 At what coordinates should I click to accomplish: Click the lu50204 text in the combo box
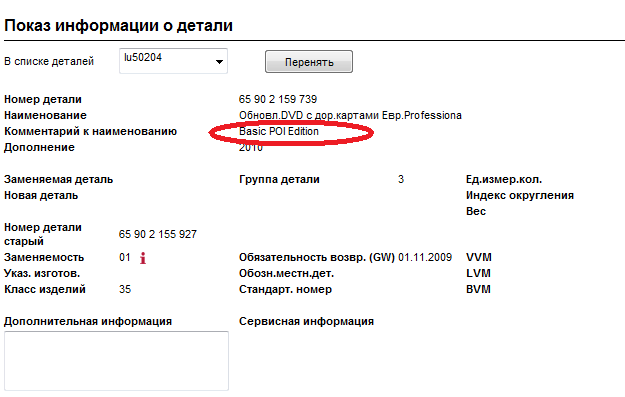tap(143, 57)
